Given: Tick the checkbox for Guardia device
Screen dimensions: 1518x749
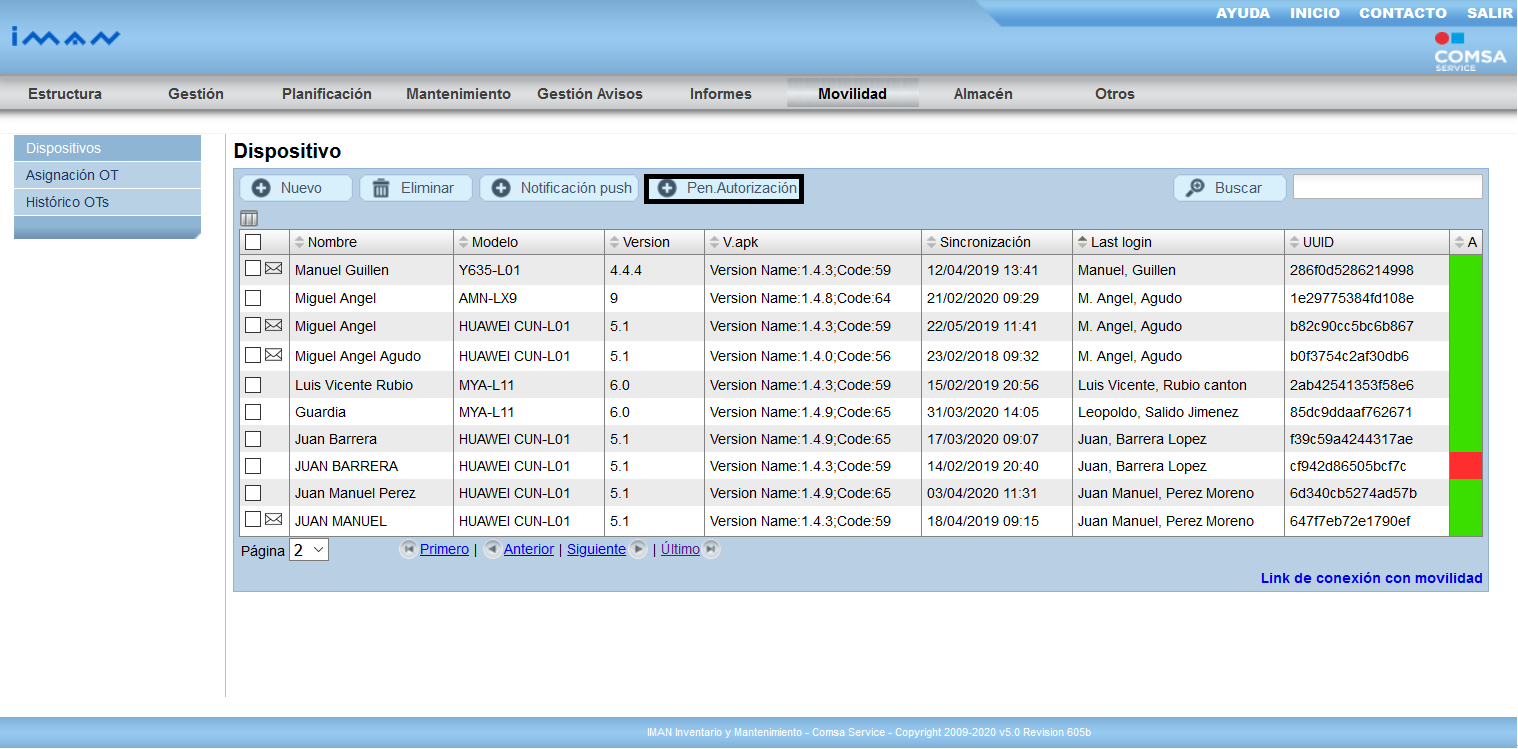Looking at the screenshot, I should (x=253, y=412).
